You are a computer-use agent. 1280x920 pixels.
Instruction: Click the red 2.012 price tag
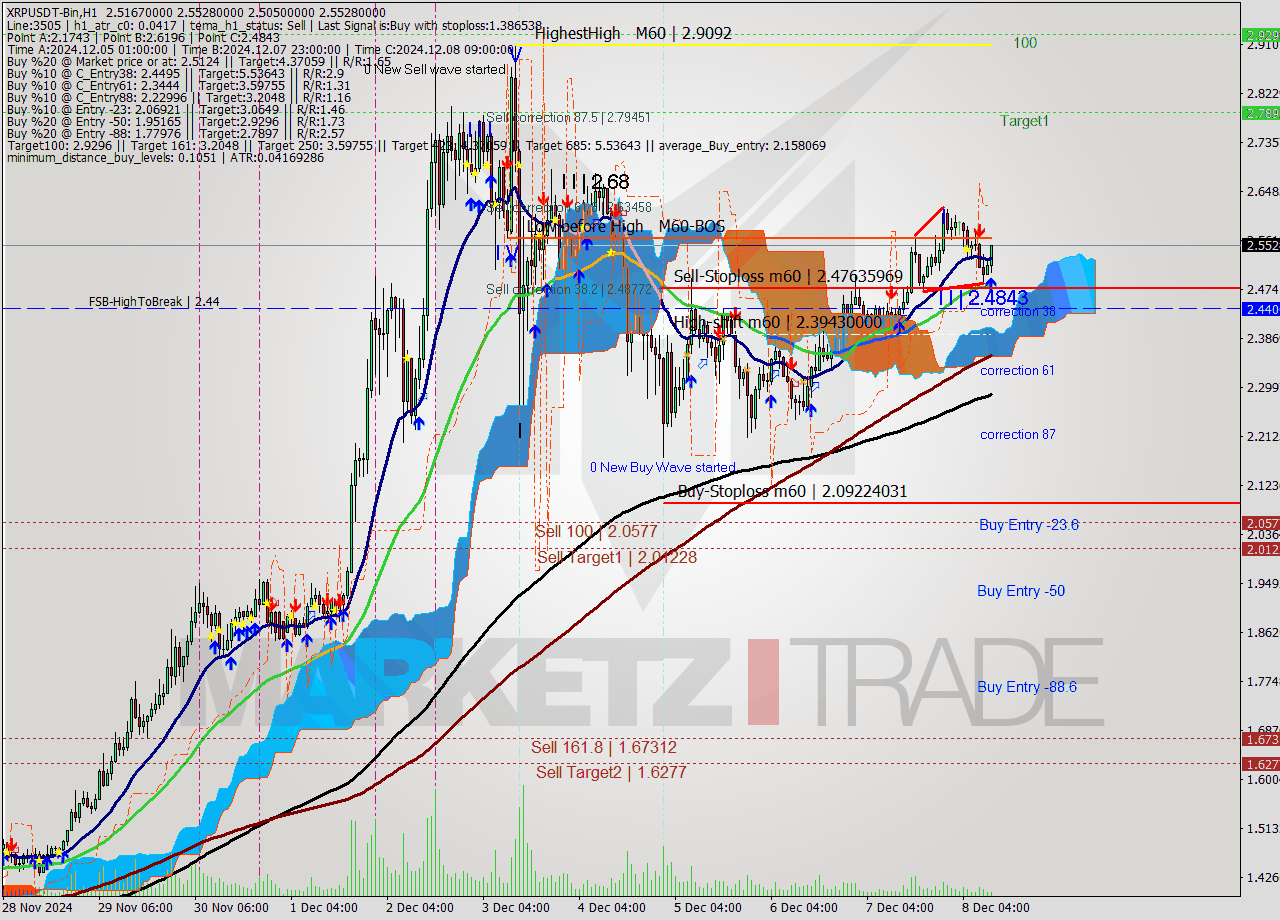click(x=1260, y=549)
